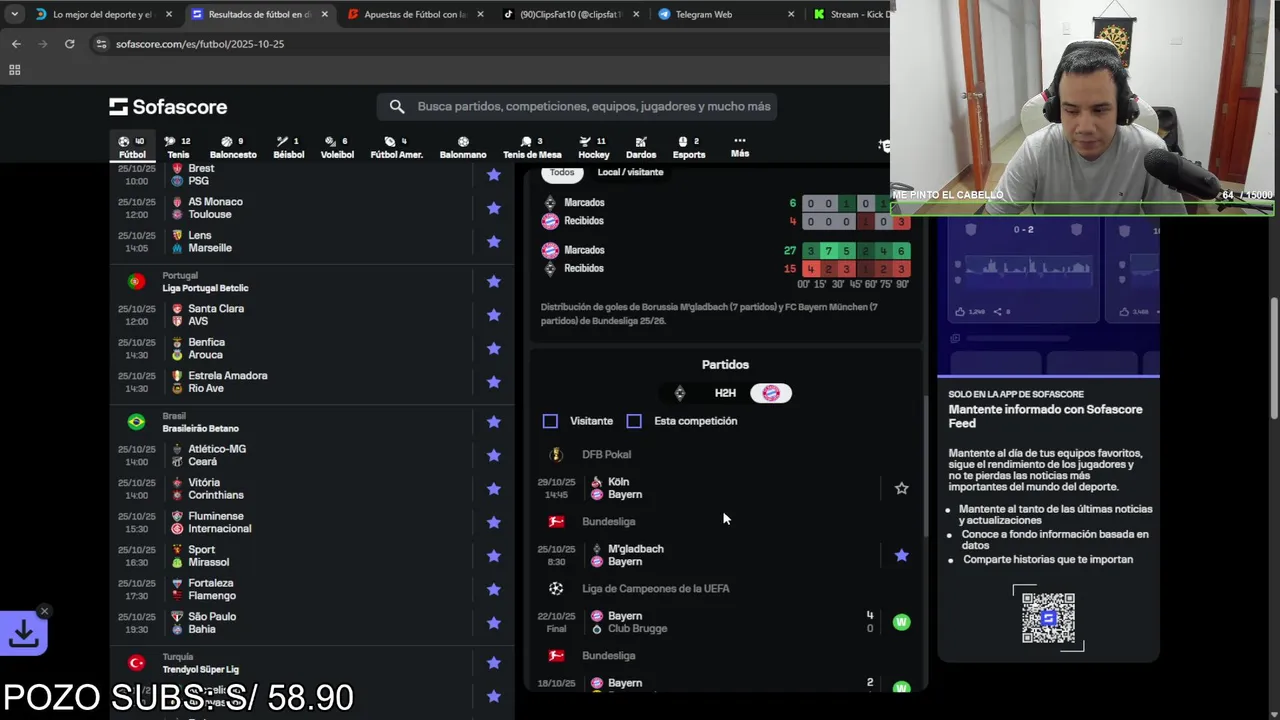
Task: Select the Bayern logo toggle filter
Action: pos(771,393)
